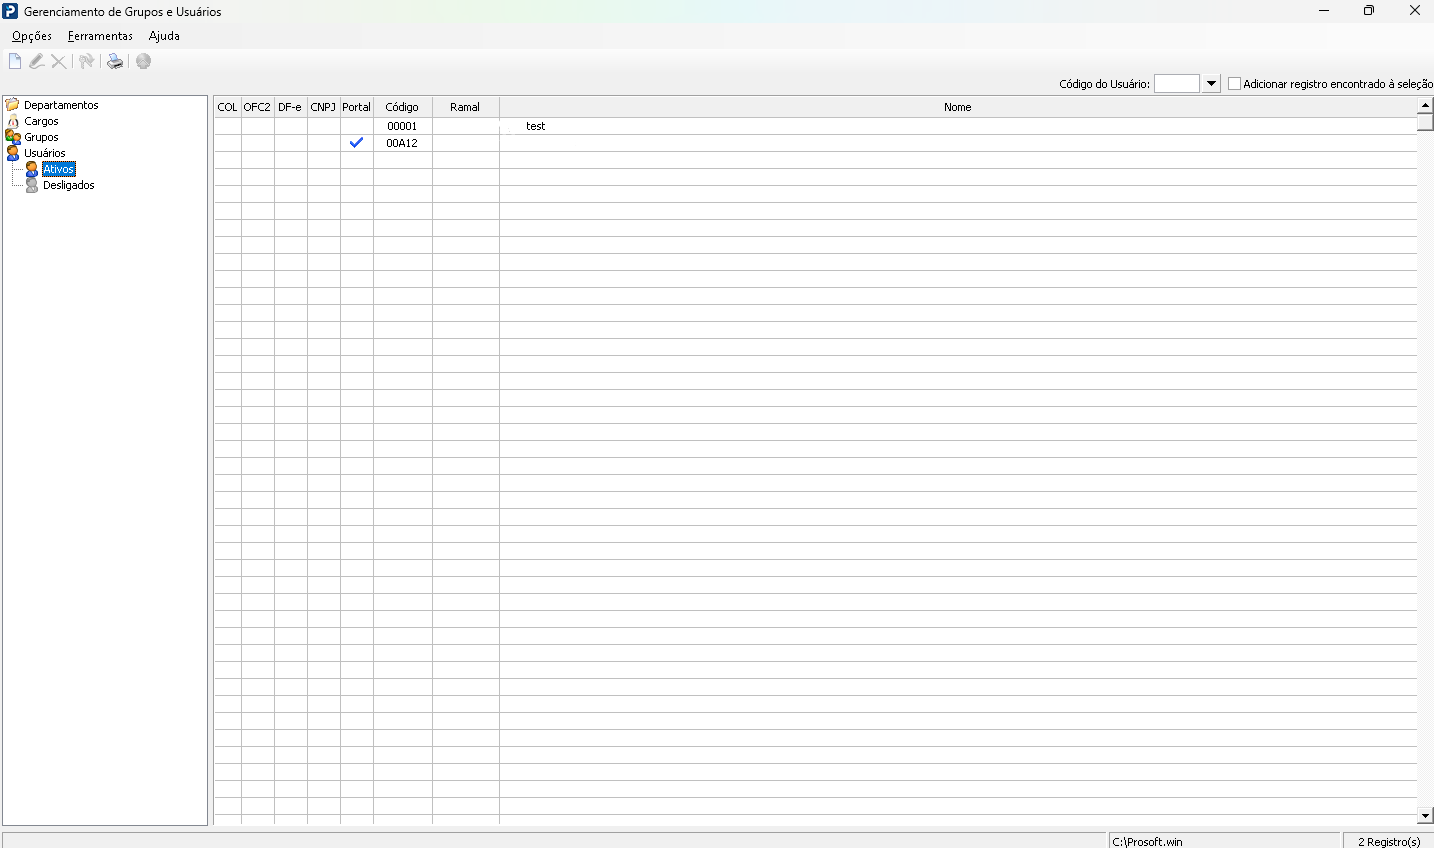The width and height of the screenshot is (1434, 848).
Task: Close the Gerenciamento de Grupos e Usuários window
Action: click(x=1414, y=11)
